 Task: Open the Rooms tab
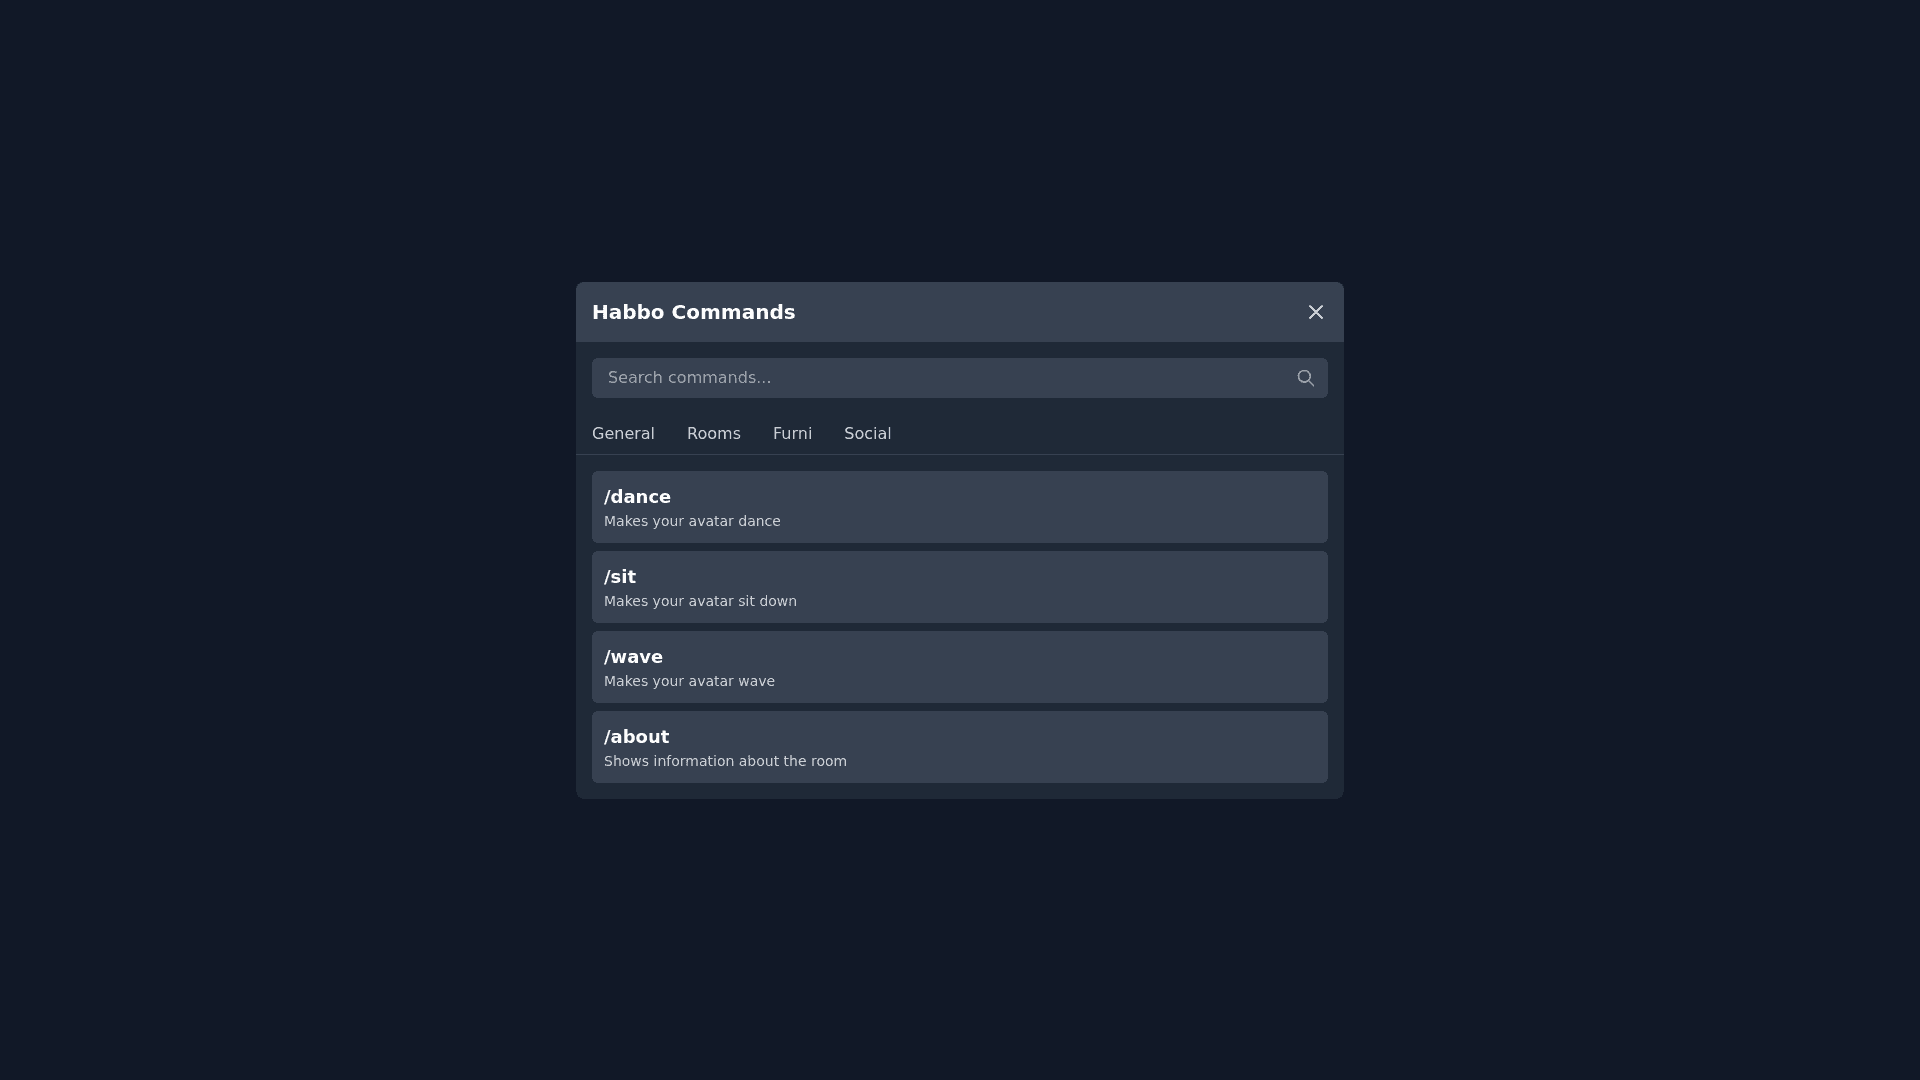click(713, 434)
